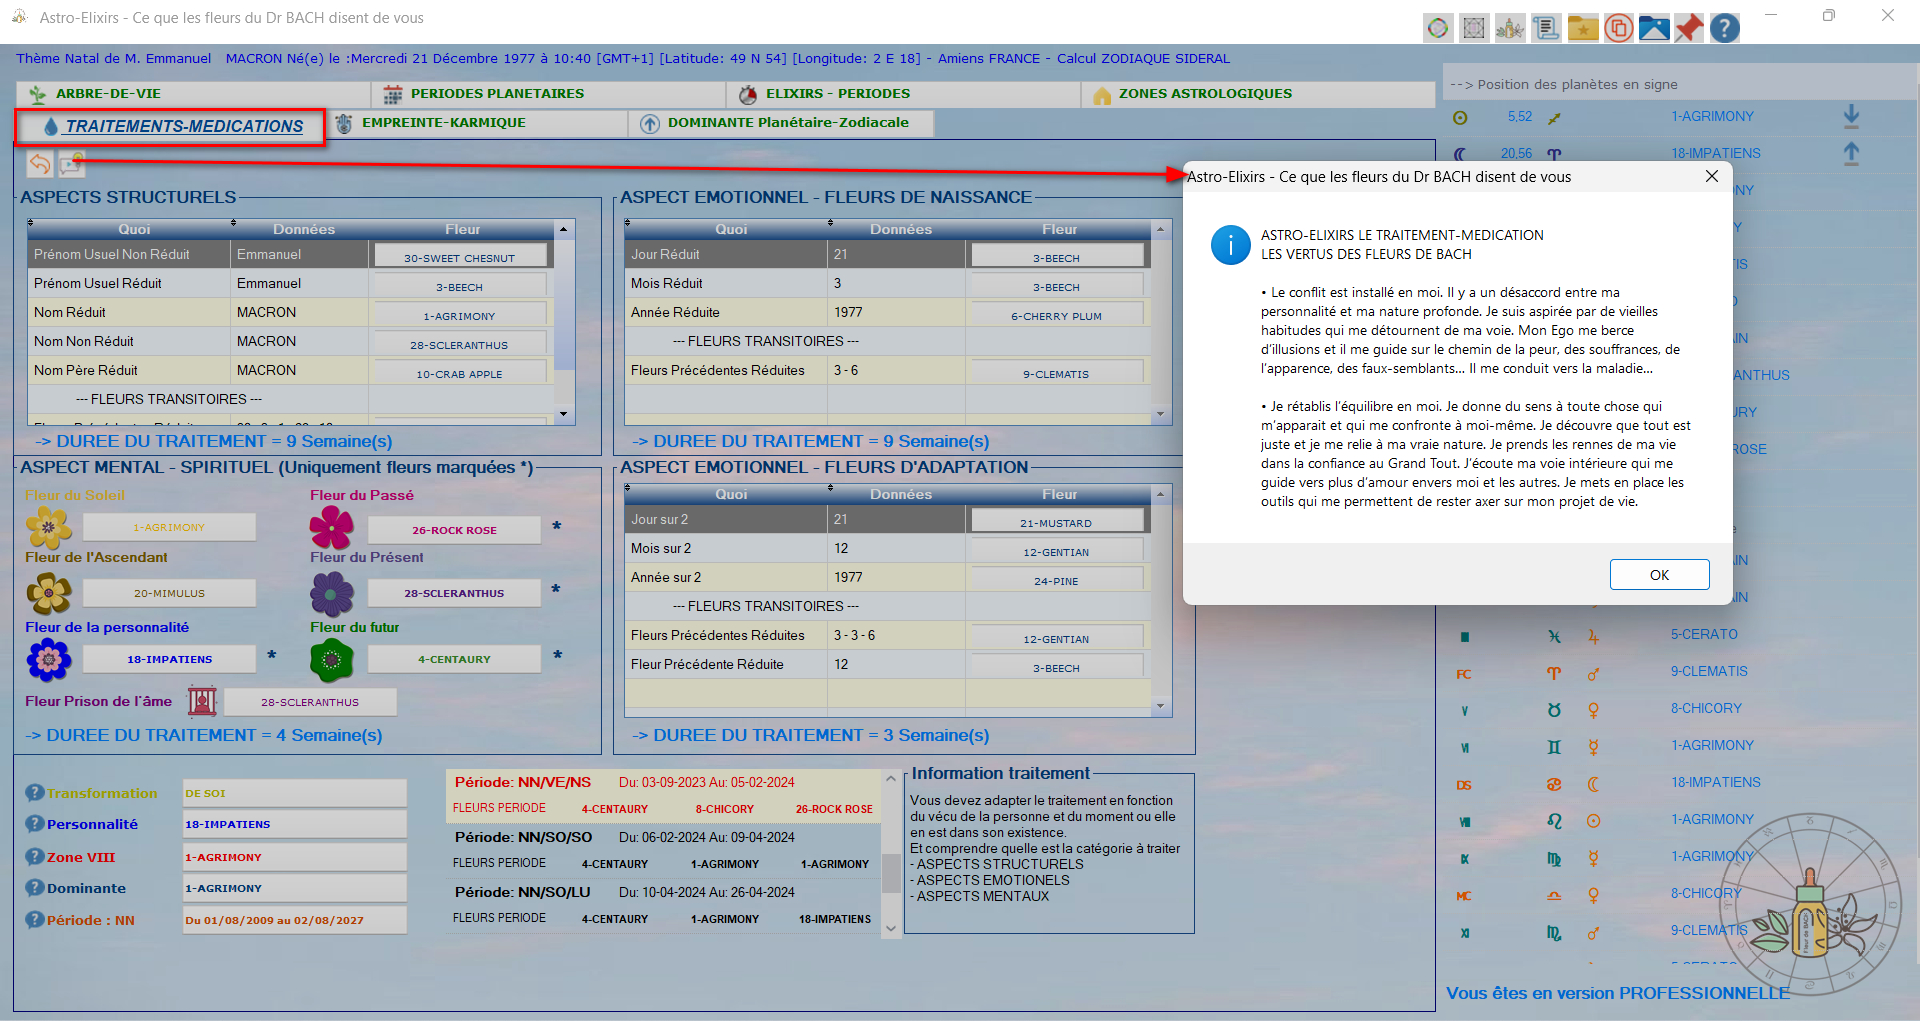Open the PERIODES PLANETAIRES tab
This screenshot has width=1920, height=1021.
pos(549,94)
